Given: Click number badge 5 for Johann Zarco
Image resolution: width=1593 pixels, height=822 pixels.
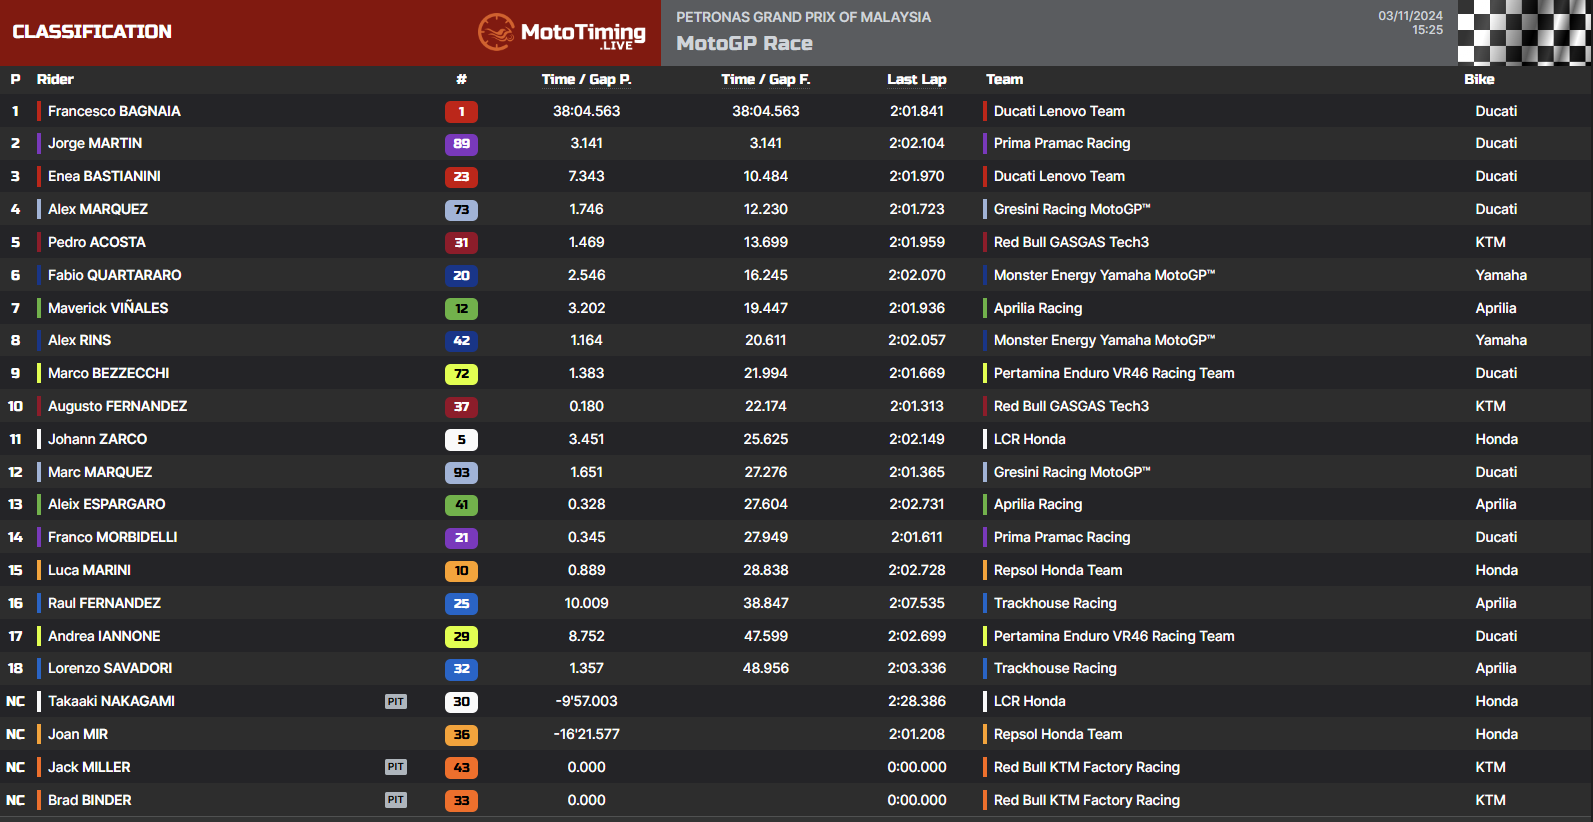Looking at the screenshot, I should coord(461,440).
